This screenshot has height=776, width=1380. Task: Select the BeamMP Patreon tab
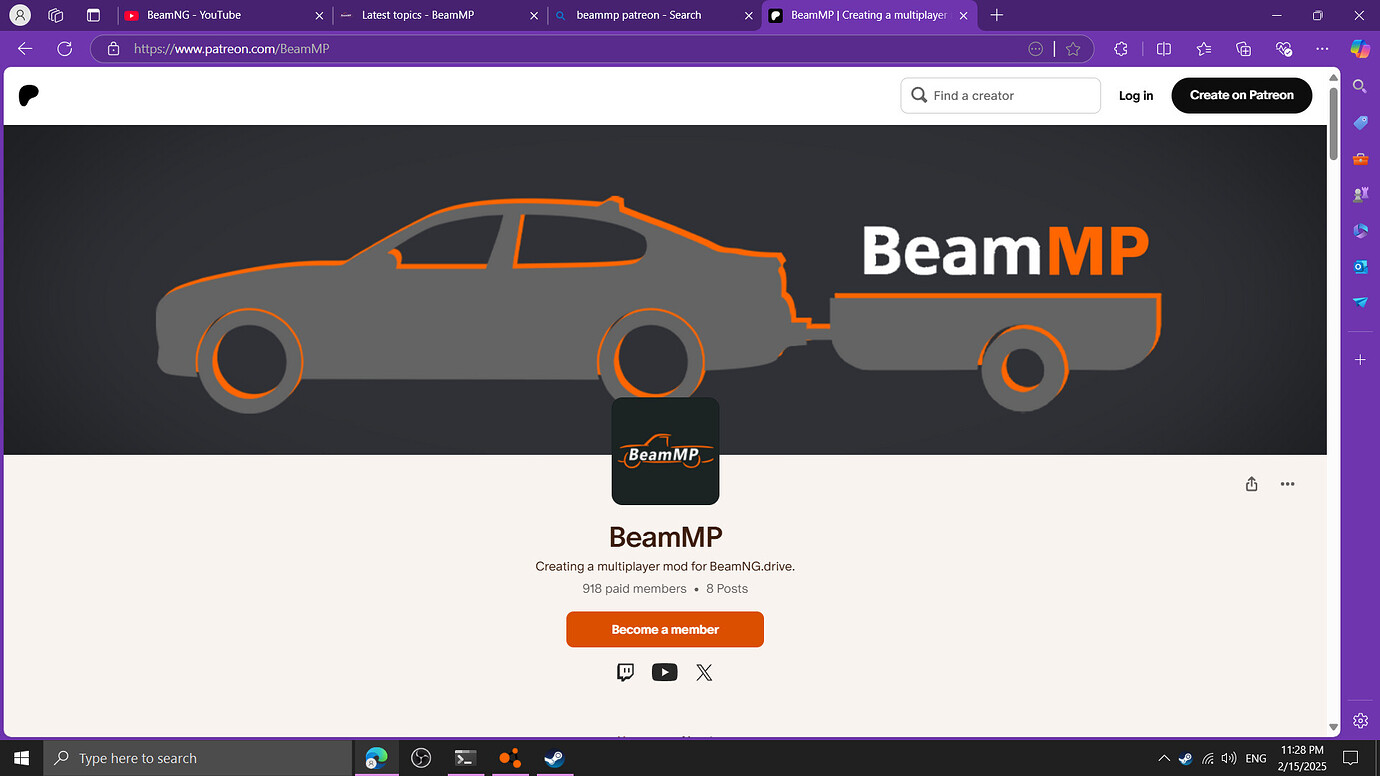tap(868, 15)
